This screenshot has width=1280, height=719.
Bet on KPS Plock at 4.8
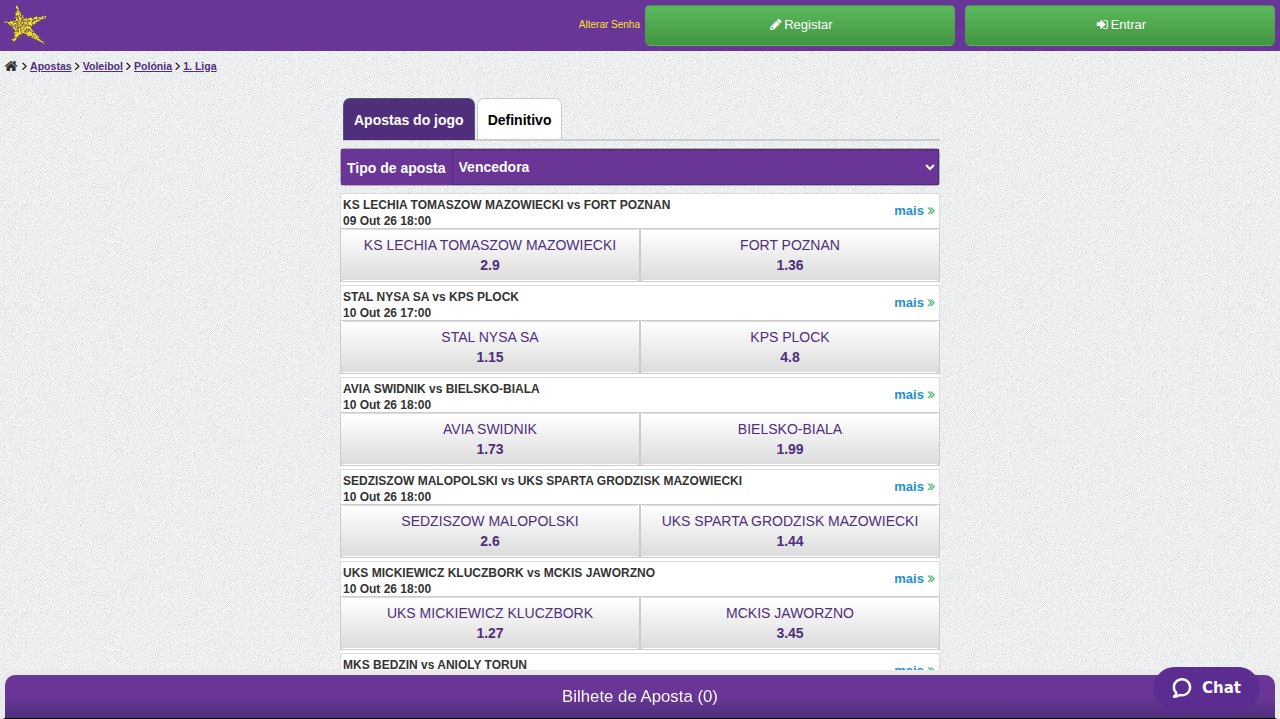coord(790,347)
